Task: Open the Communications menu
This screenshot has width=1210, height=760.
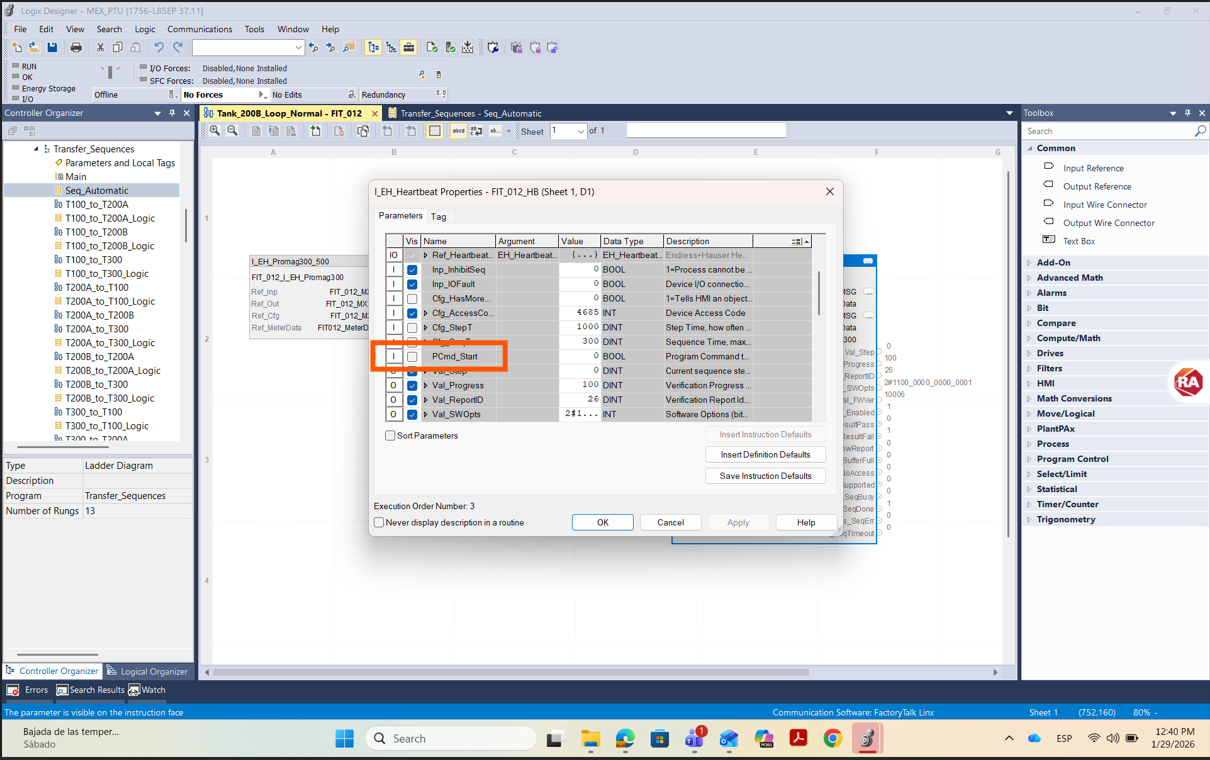Action: (199, 29)
